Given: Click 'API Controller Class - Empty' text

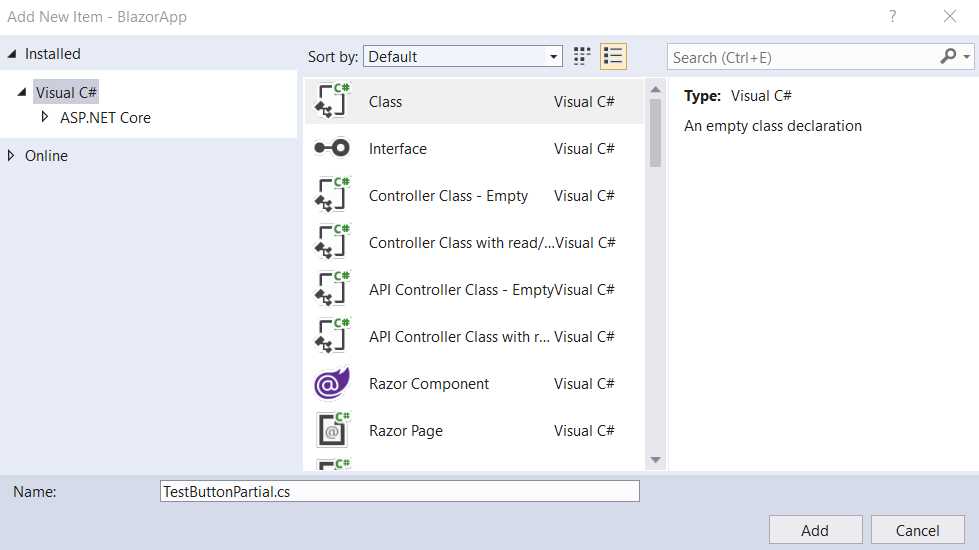Looking at the screenshot, I should click(461, 290).
